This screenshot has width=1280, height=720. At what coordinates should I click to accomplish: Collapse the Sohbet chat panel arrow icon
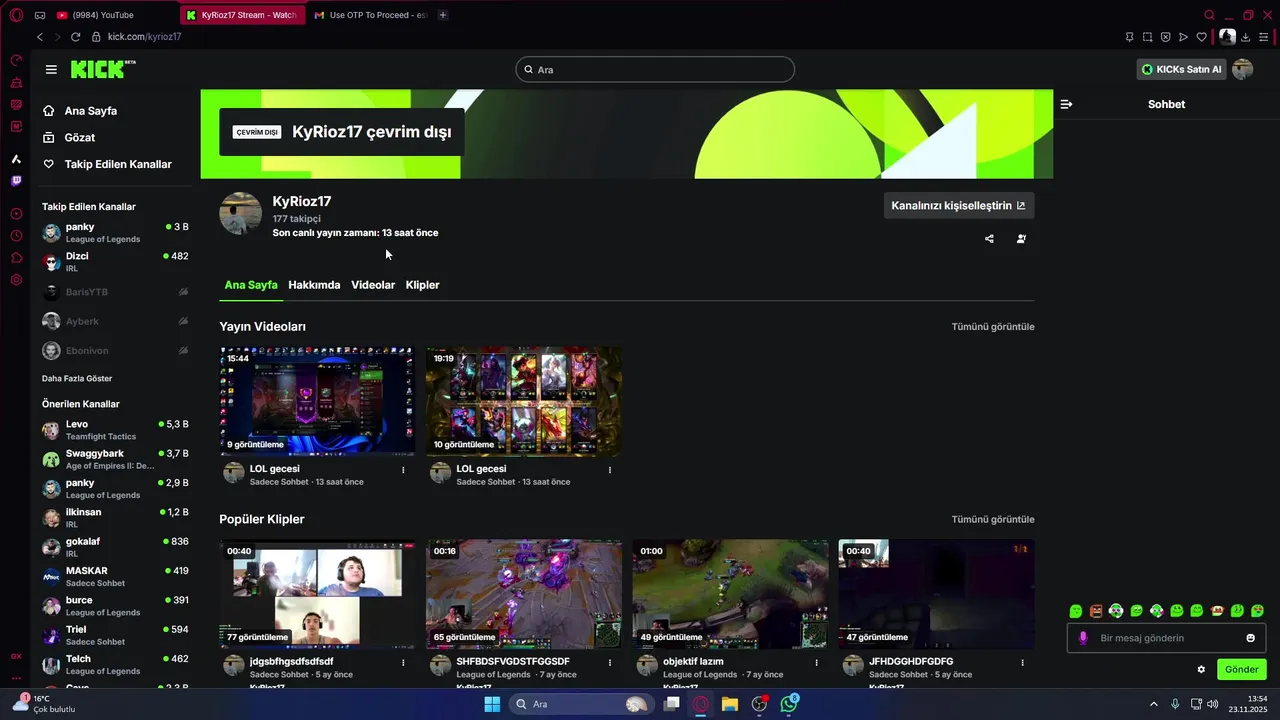pyautogui.click(x=1066, y=104)
